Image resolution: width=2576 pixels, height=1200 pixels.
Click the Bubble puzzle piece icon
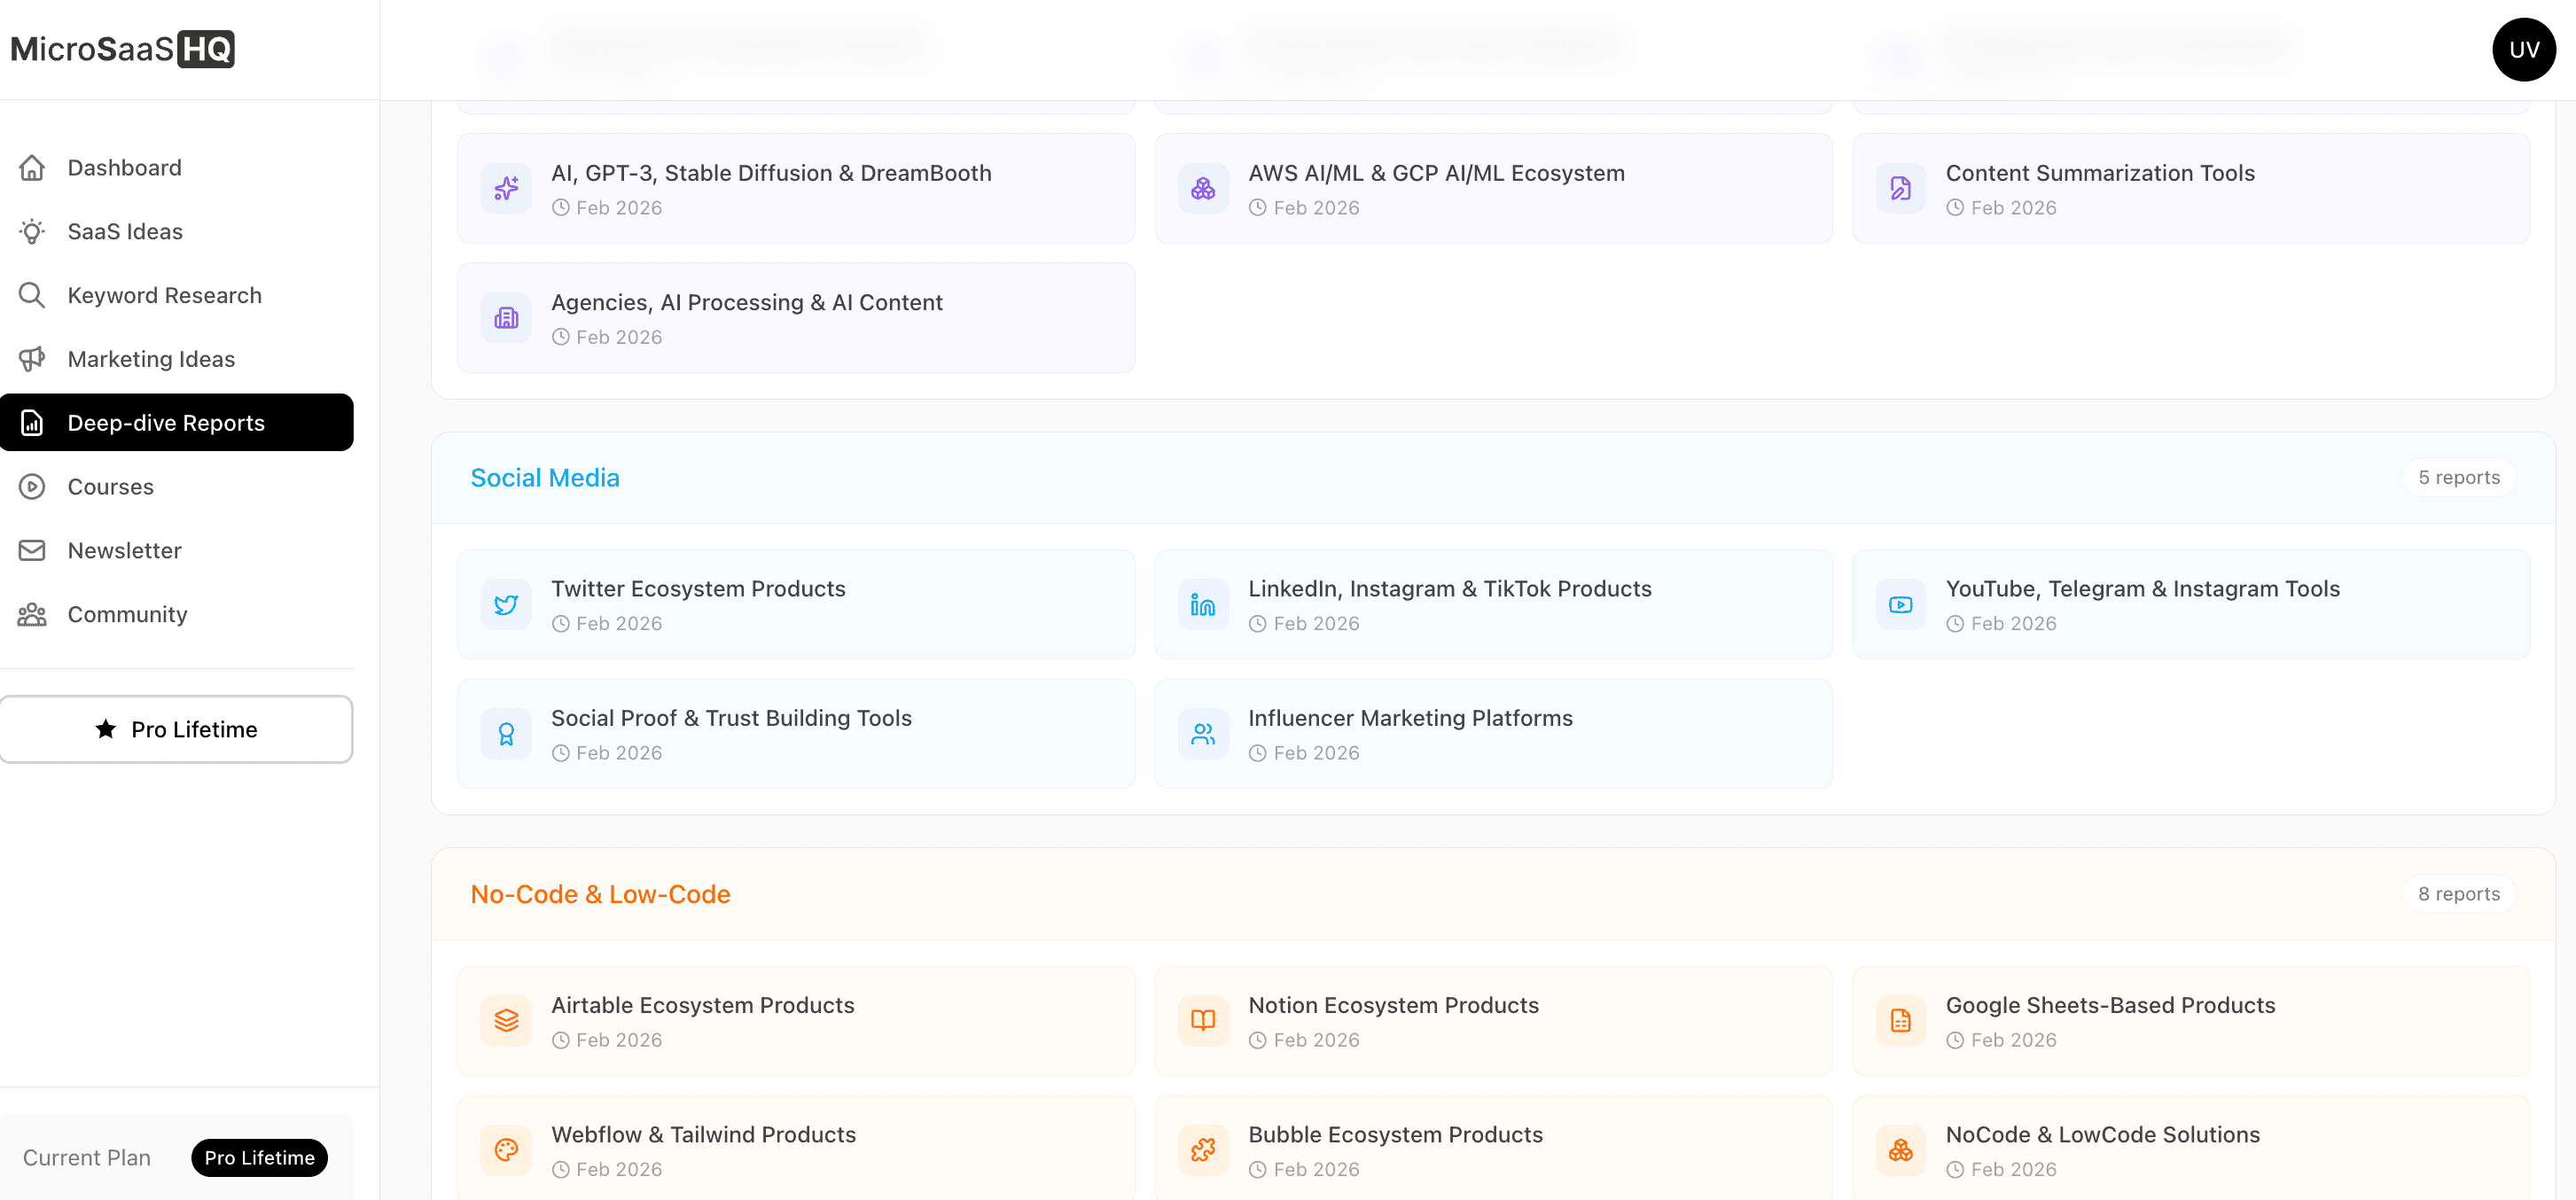pos(1203,1150)
